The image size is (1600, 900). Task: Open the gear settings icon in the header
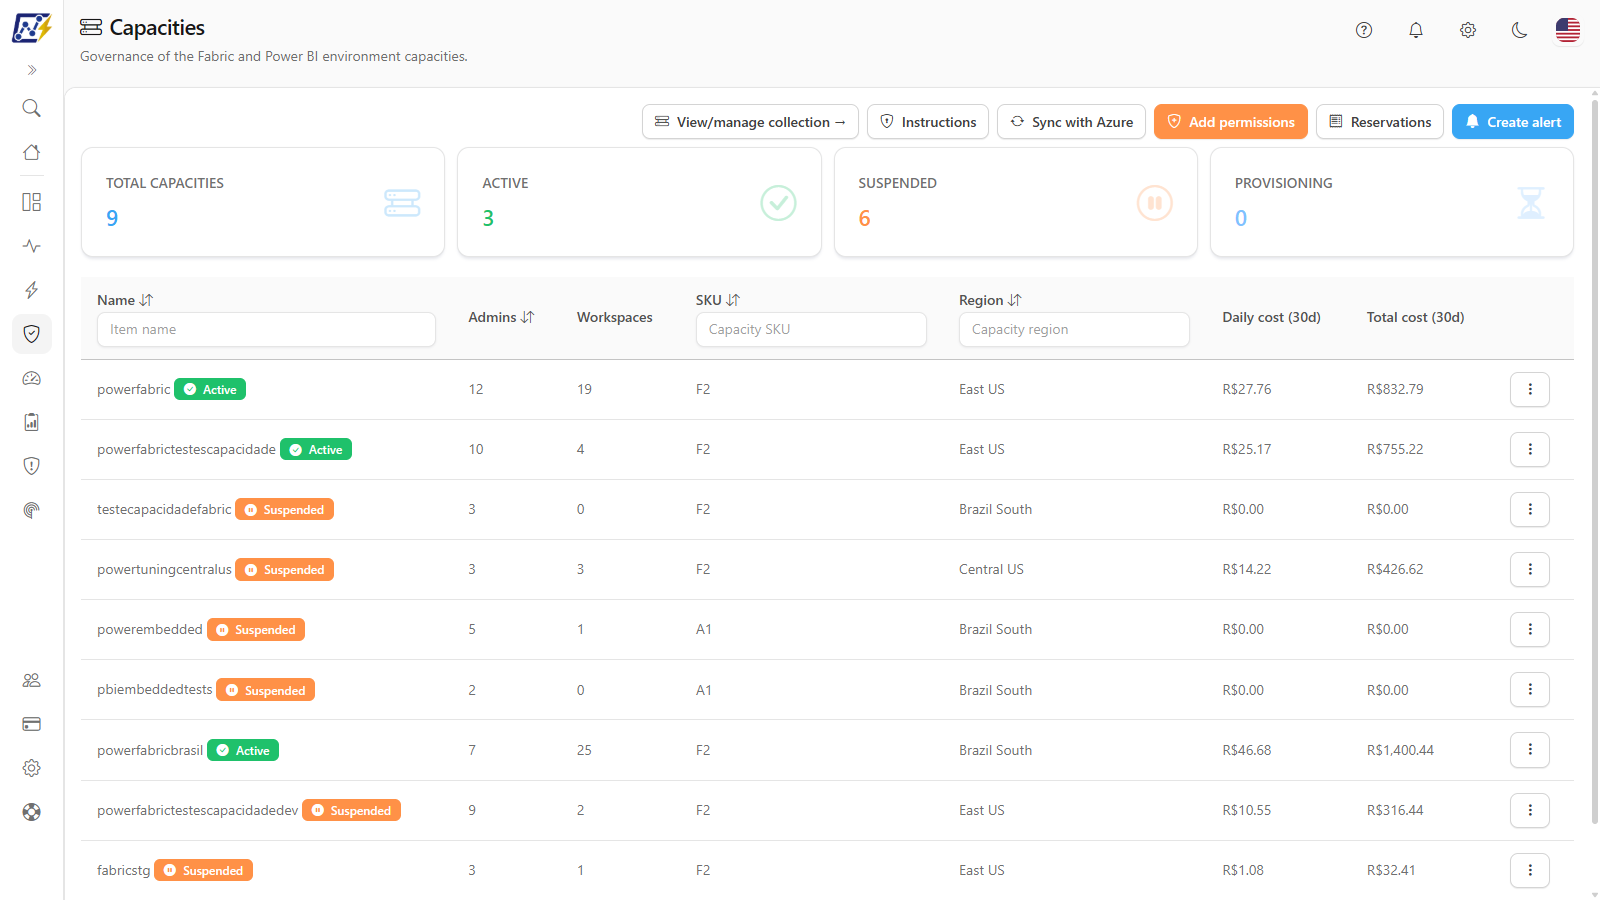point(1468,30)
